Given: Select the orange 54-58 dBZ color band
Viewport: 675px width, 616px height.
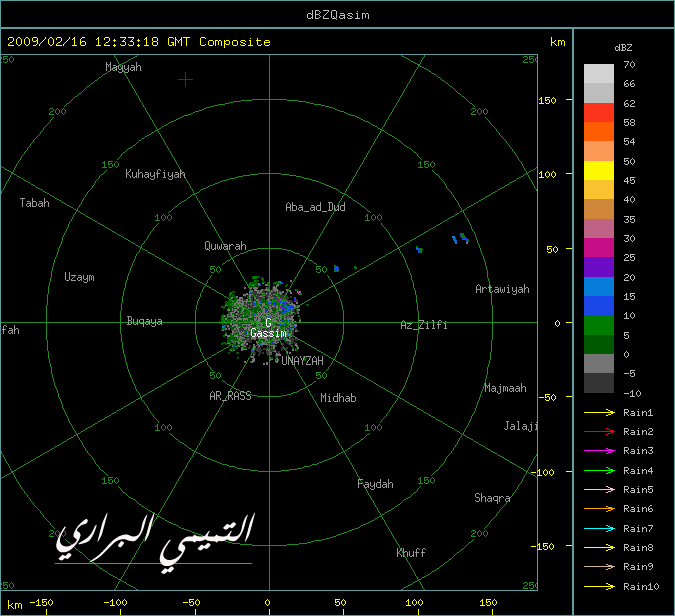Looking at the screenshot, I should 599,132.
